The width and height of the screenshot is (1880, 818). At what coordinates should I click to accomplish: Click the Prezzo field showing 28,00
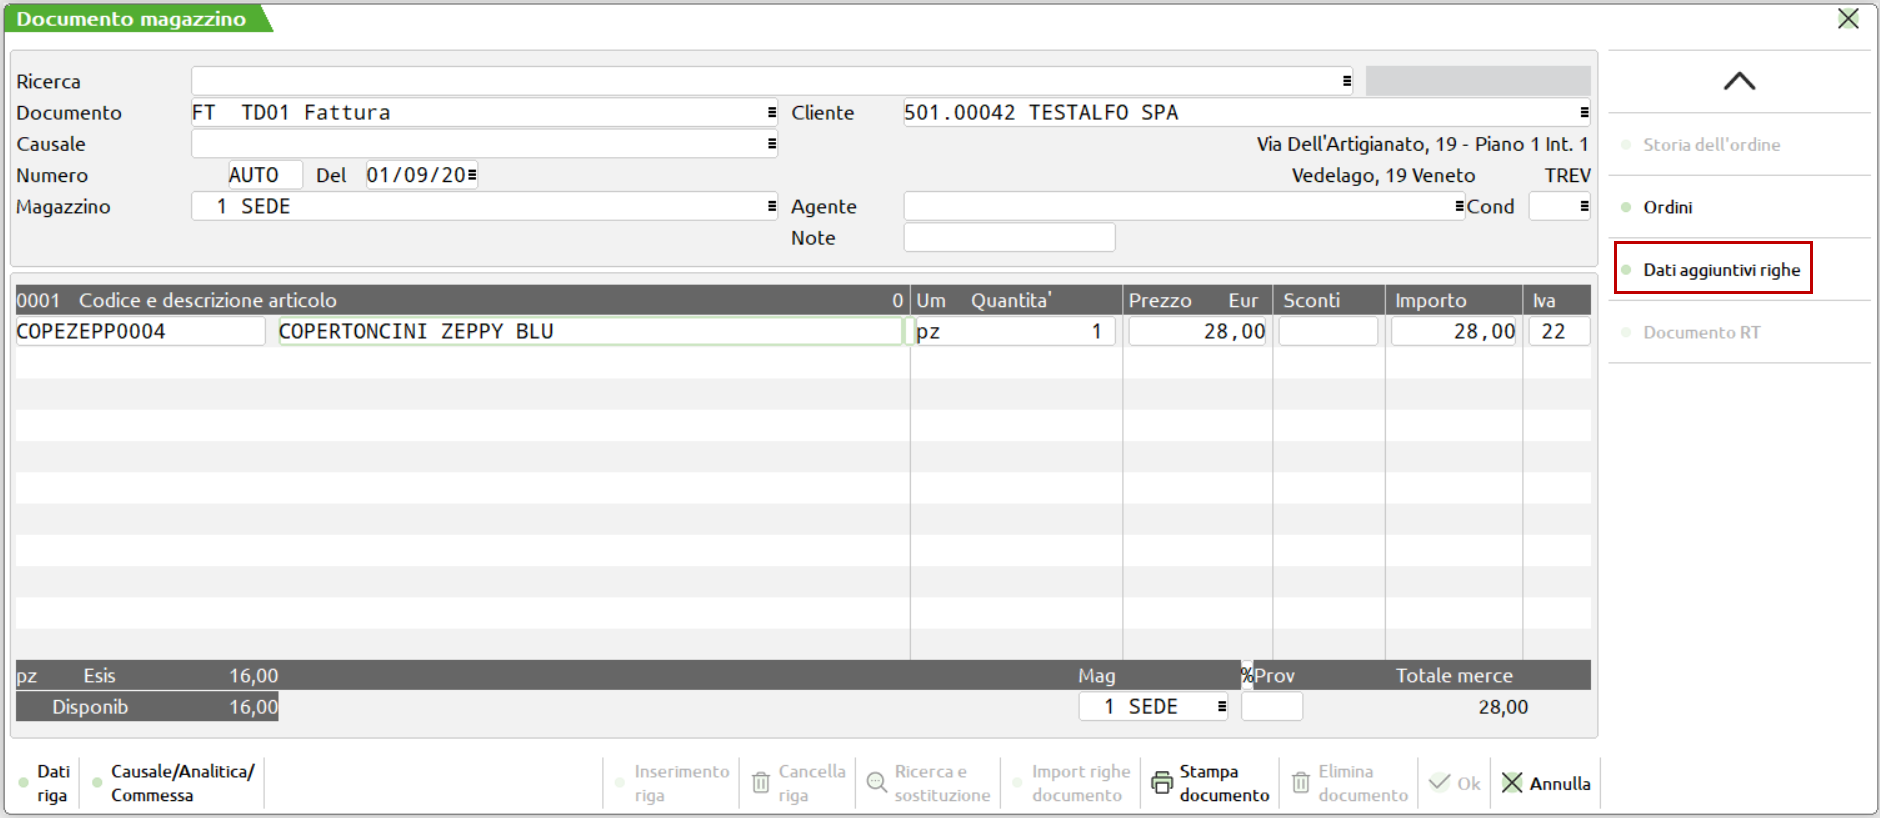point(1197,332)
